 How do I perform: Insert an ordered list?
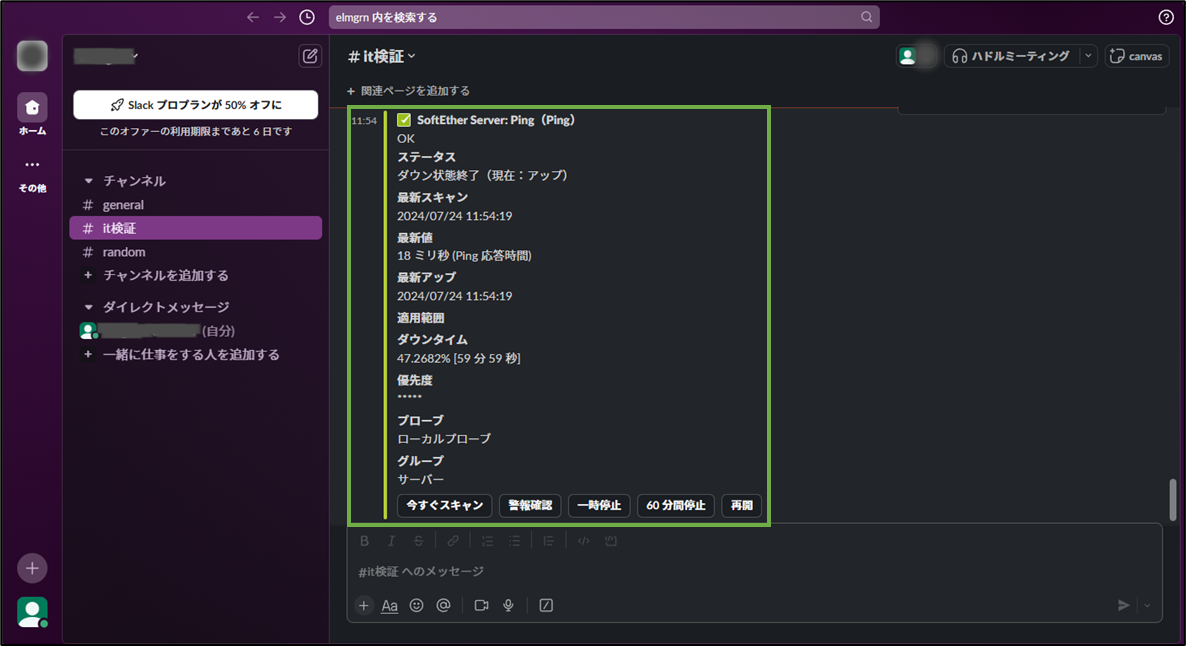coord(487,541)
